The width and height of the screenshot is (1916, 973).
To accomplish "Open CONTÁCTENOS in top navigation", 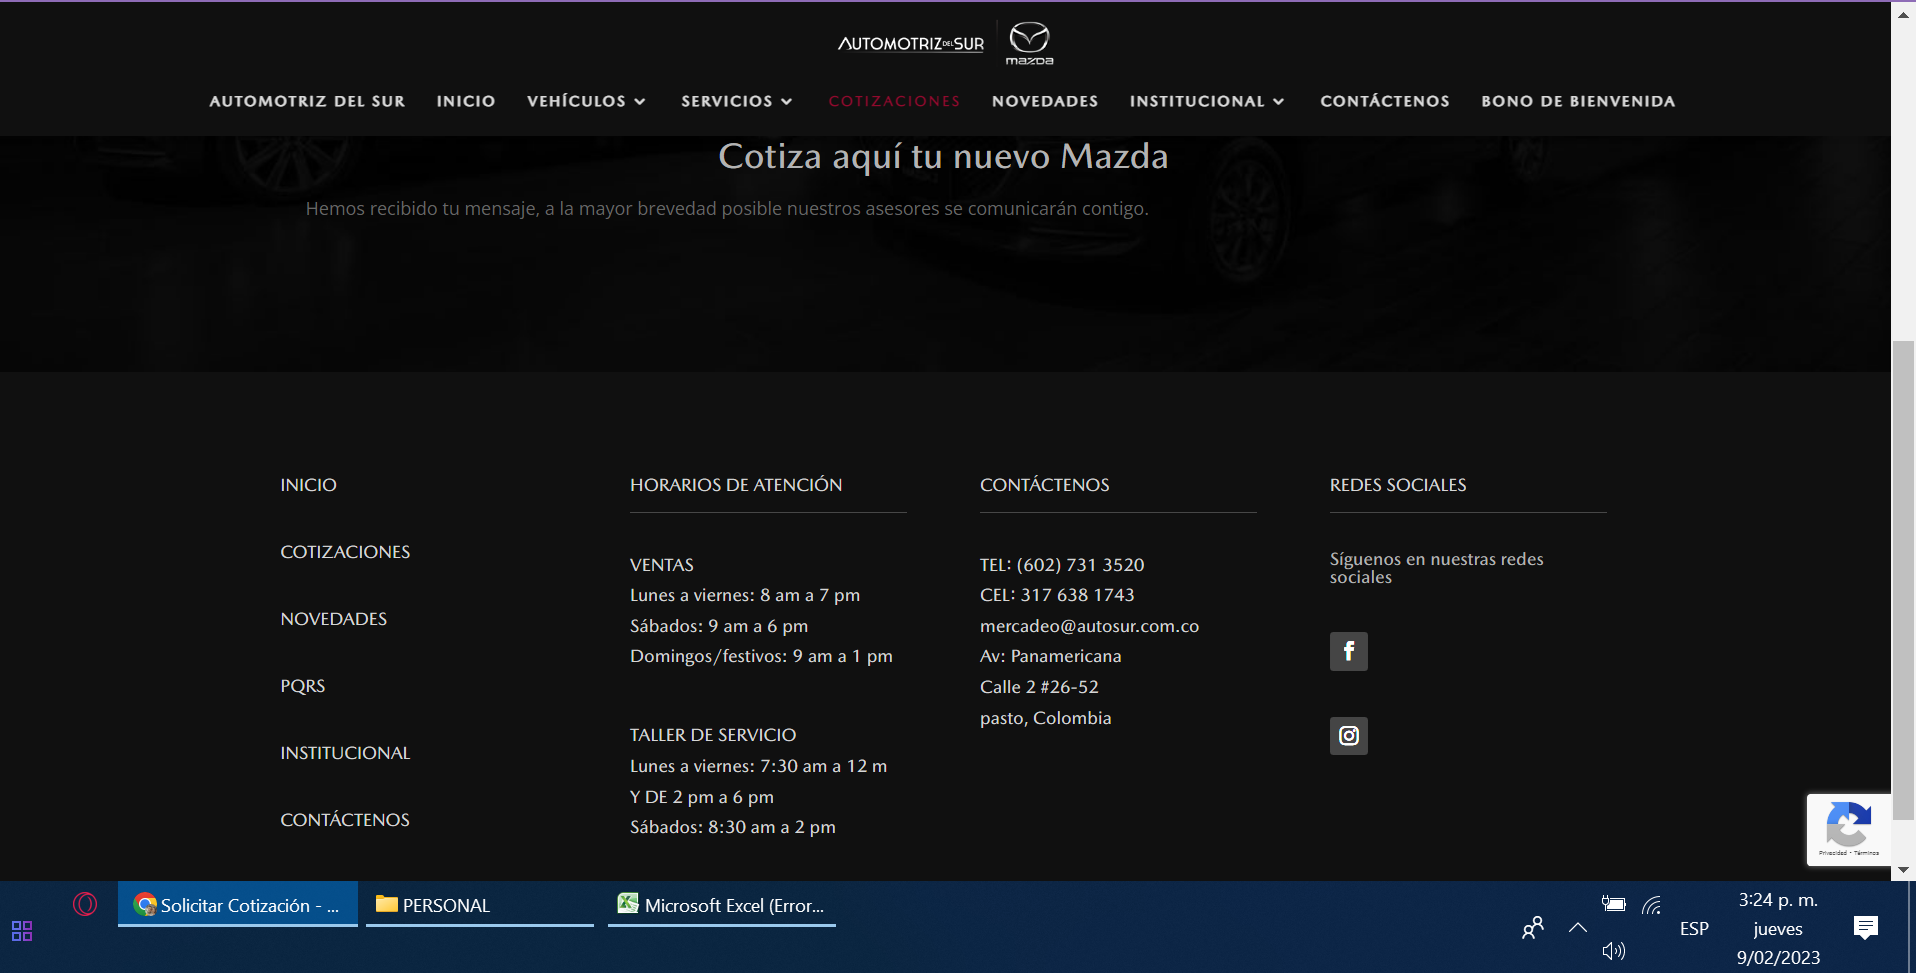I will point(1385,101).
